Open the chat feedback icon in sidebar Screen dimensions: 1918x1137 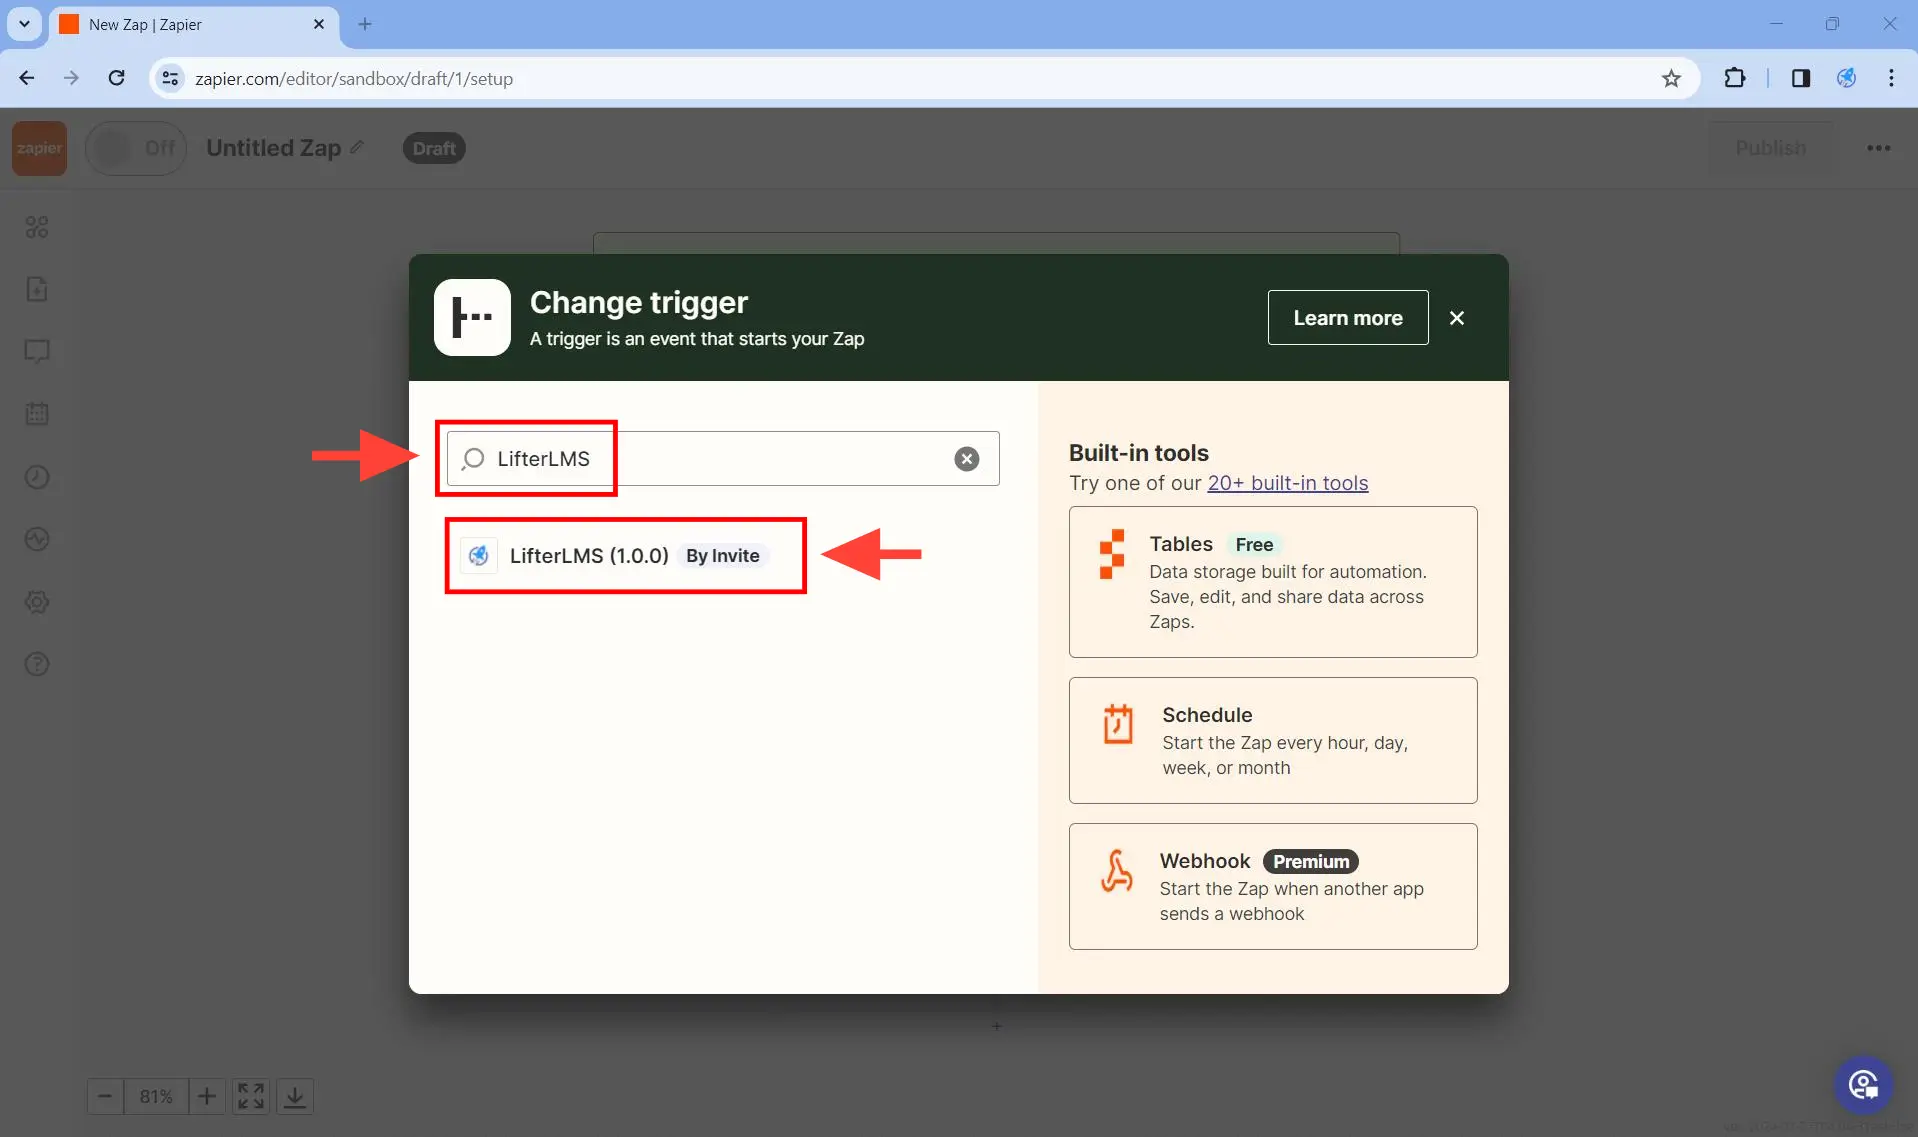click(x=37, y=352)
